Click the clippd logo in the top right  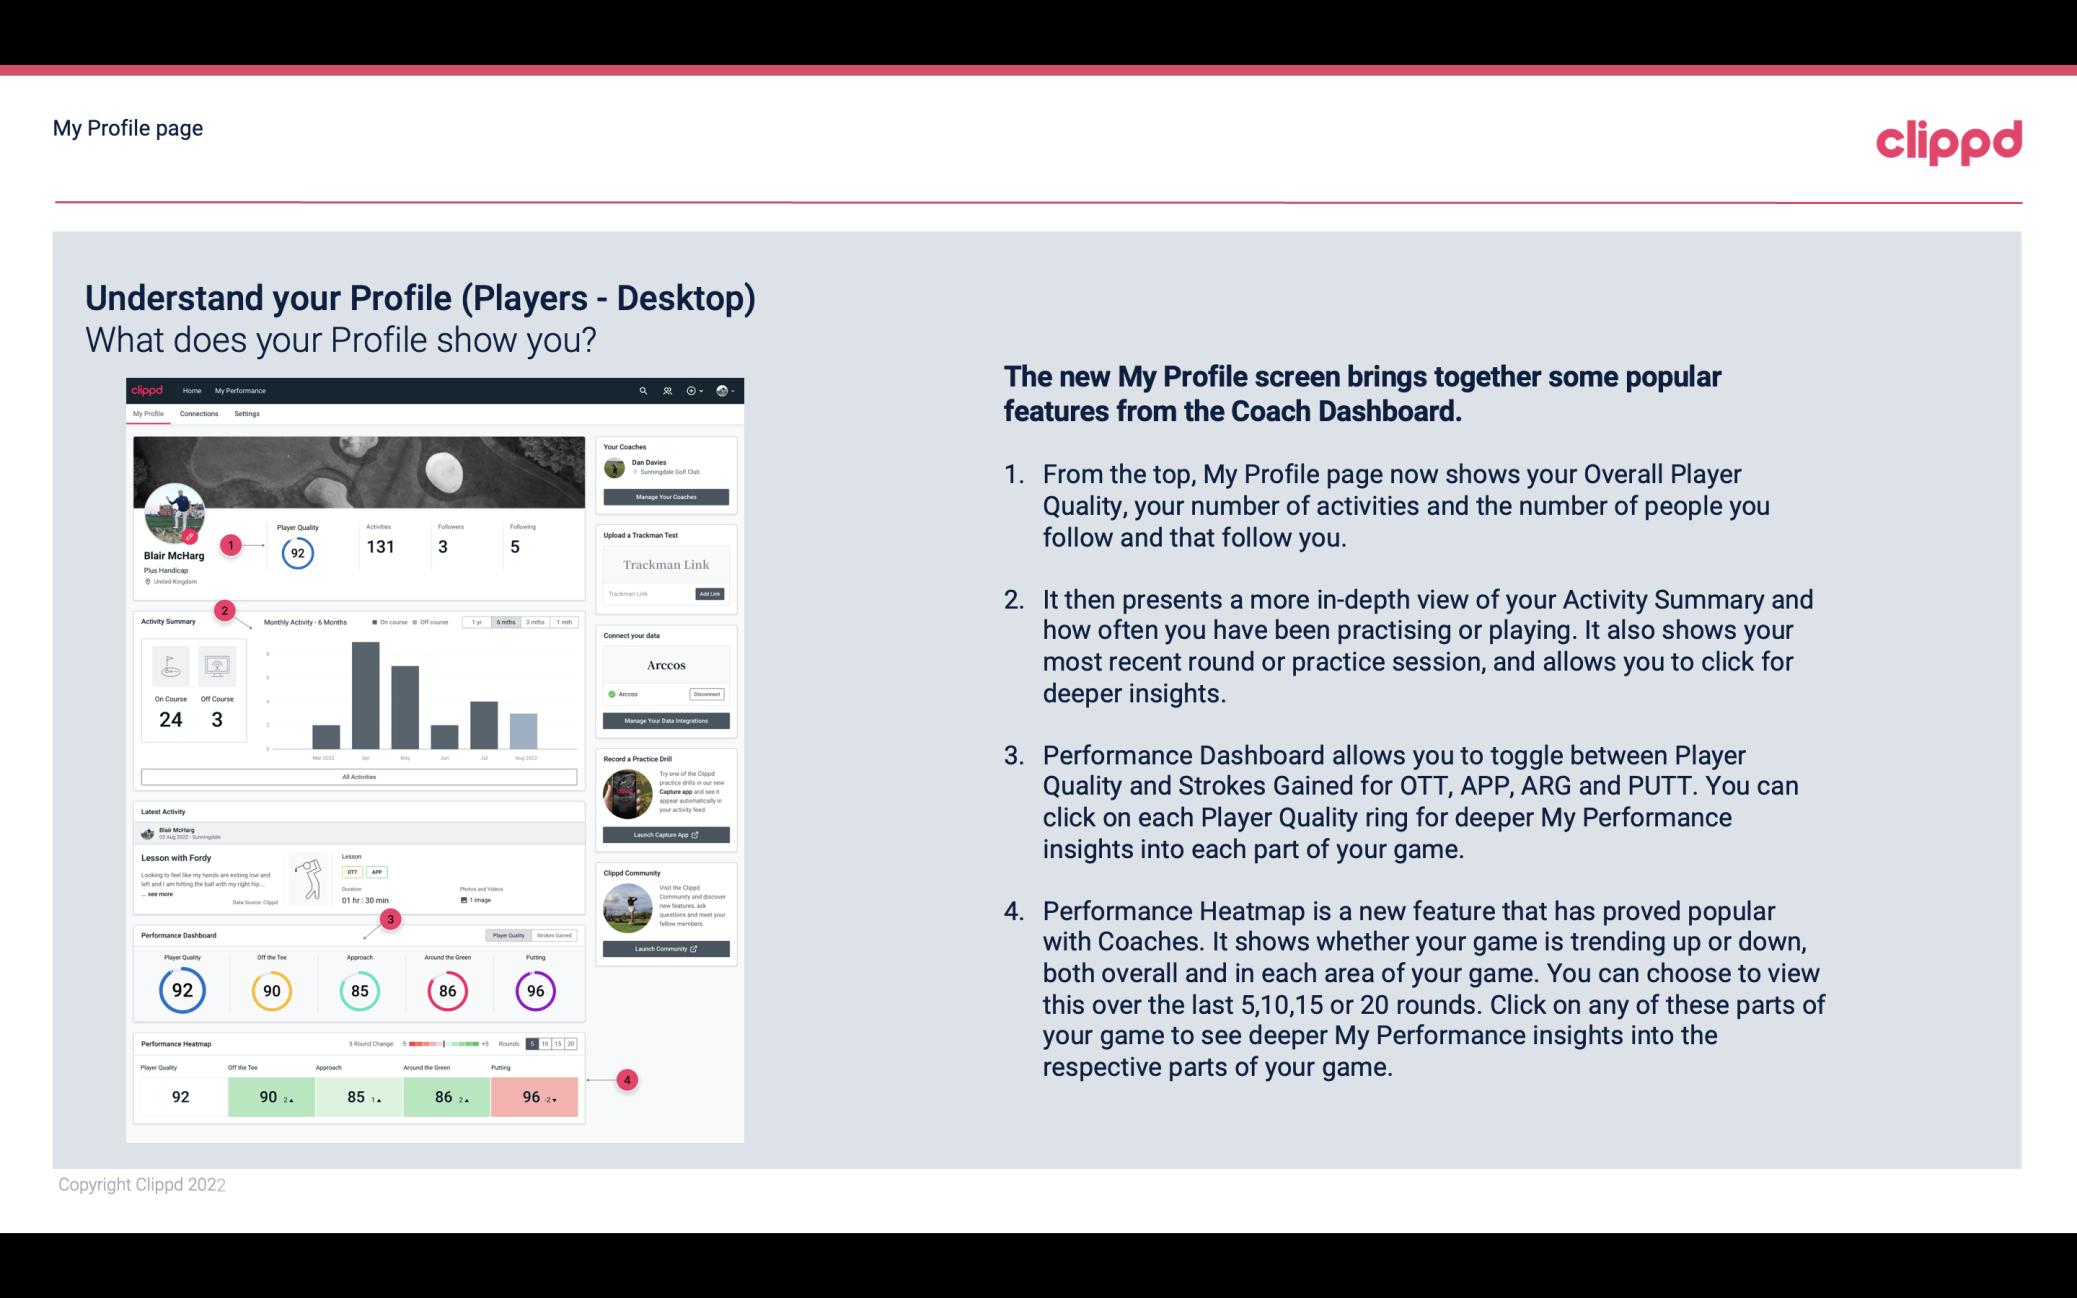pyautogui.click(x=1950, y=138)
